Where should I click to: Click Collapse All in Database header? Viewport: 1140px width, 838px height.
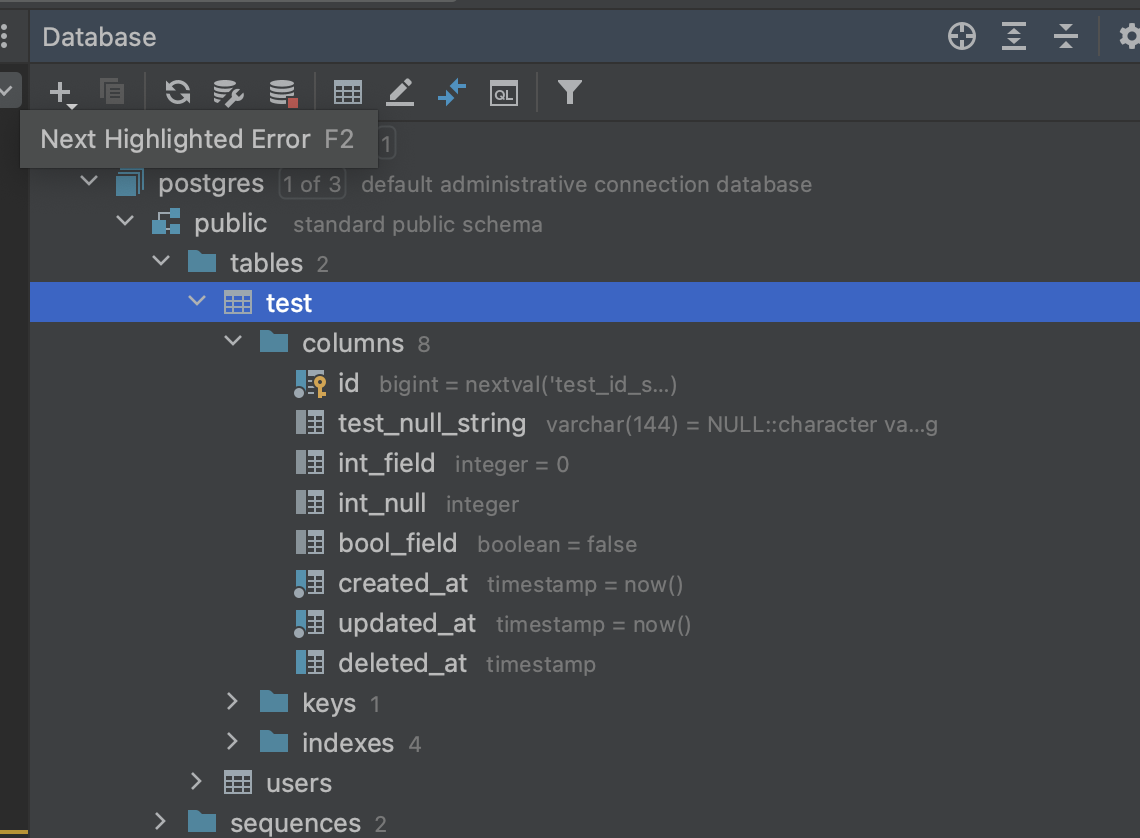1066,37
